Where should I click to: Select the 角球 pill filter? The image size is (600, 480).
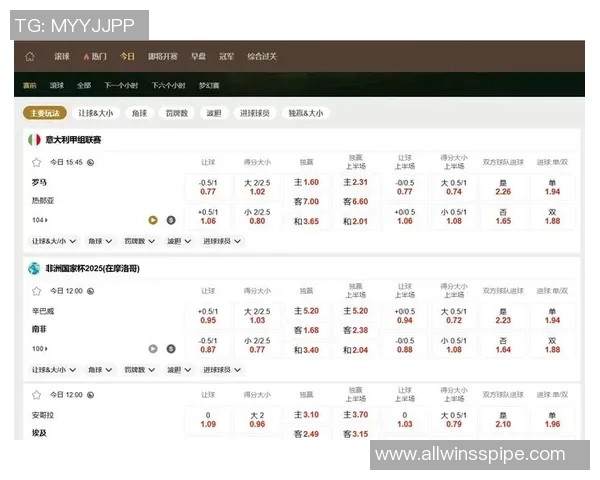pyautogui.click(x=139, y=113)
